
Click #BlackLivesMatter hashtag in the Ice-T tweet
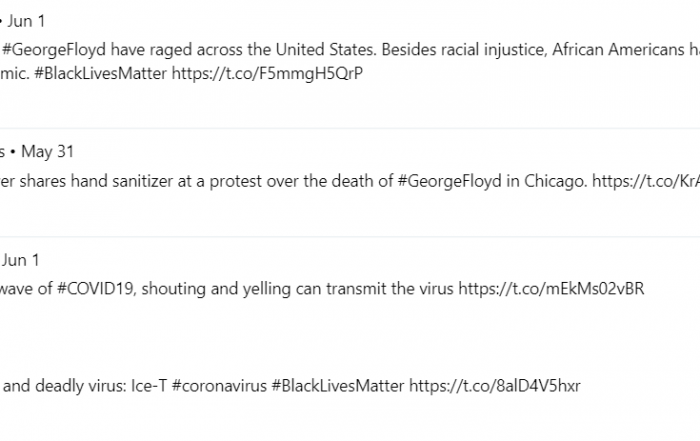tap(338, 385)
